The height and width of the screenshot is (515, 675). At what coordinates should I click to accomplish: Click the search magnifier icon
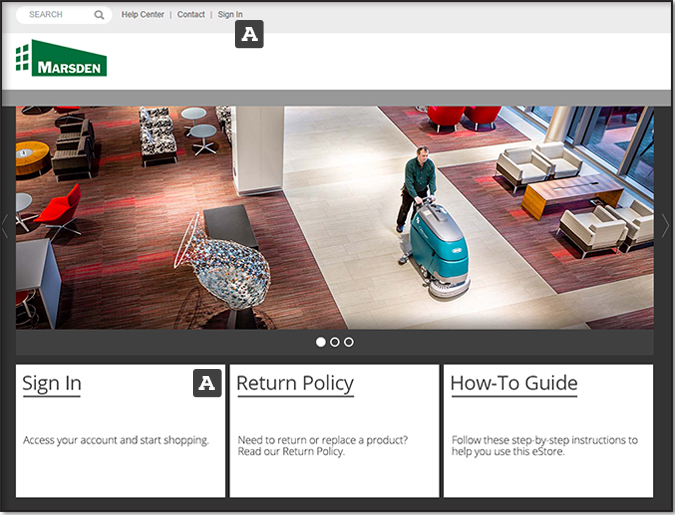[x=99, y=15]
